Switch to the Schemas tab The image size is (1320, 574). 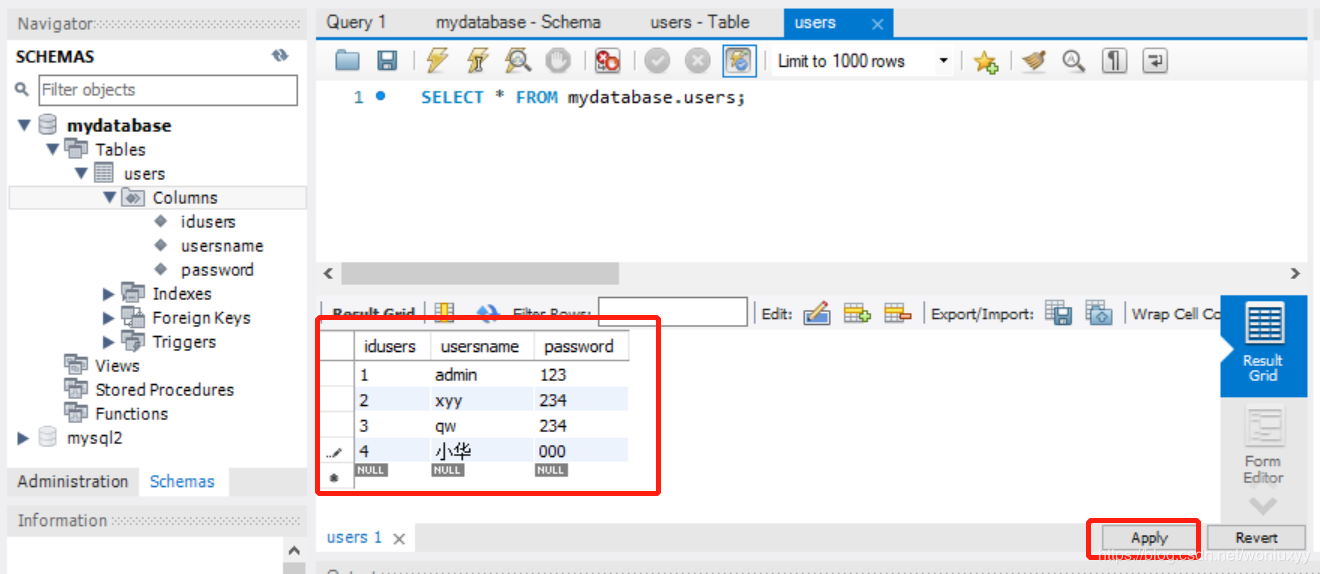[182, 481]
